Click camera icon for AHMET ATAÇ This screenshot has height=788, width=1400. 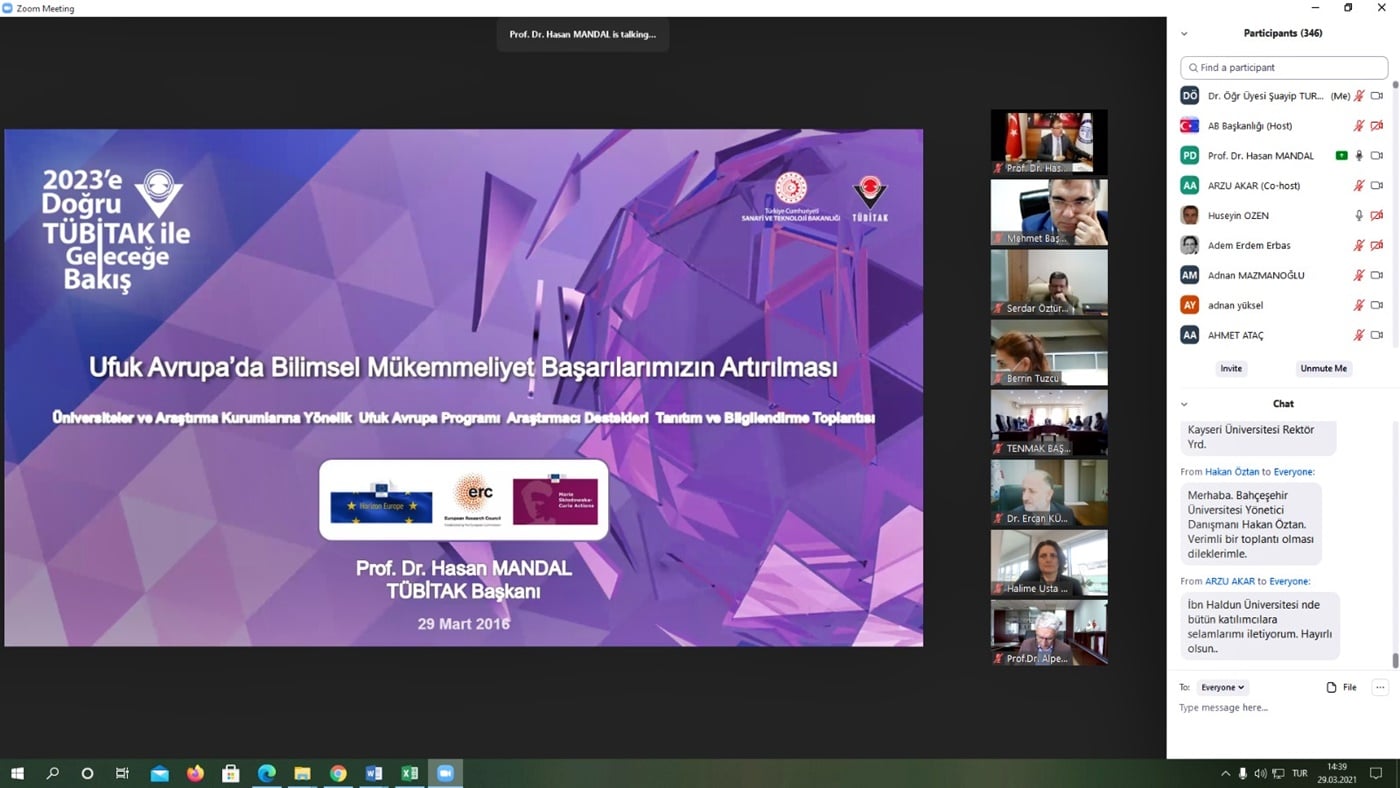click(x=1377, y=335)
